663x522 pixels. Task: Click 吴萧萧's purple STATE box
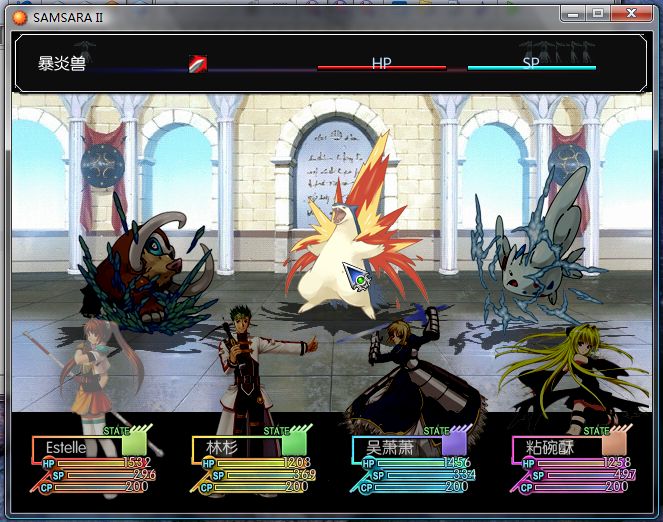point(454,444)
